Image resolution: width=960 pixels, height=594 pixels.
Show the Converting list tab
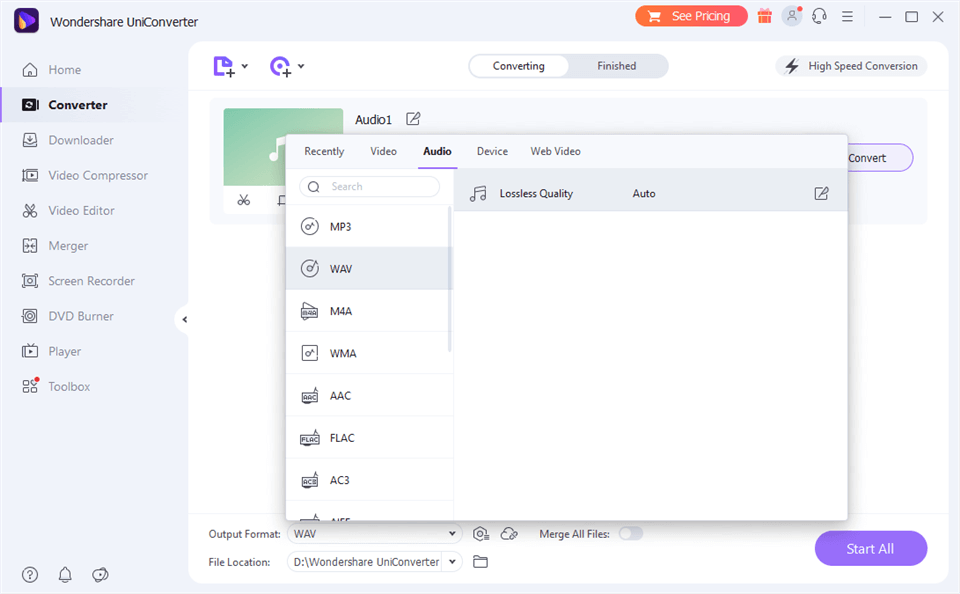[519, 66]
